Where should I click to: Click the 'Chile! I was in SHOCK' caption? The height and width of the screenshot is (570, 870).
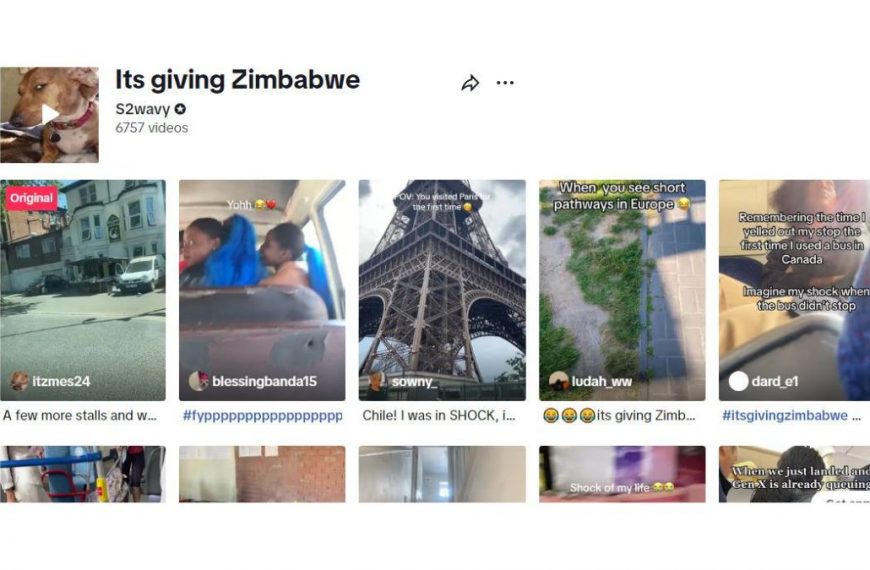438,416
